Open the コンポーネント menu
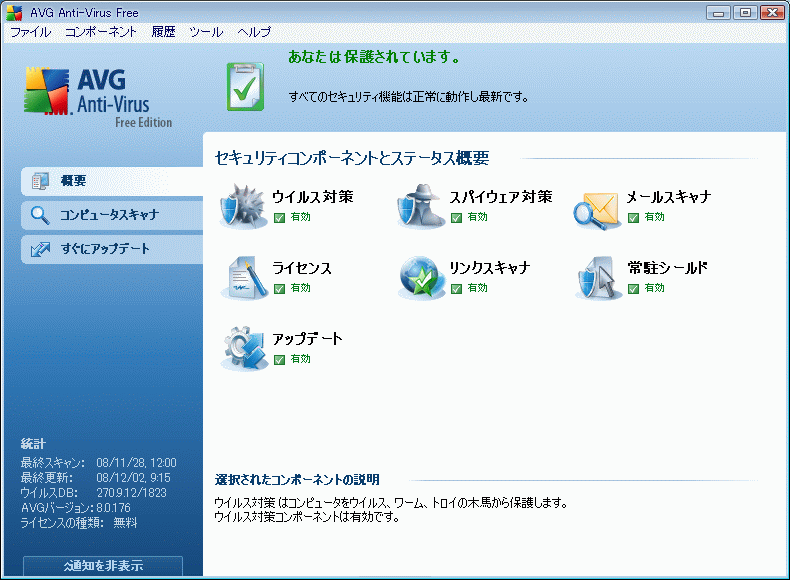The height and width of the screenshot is (580, 790). coord(101,32)
